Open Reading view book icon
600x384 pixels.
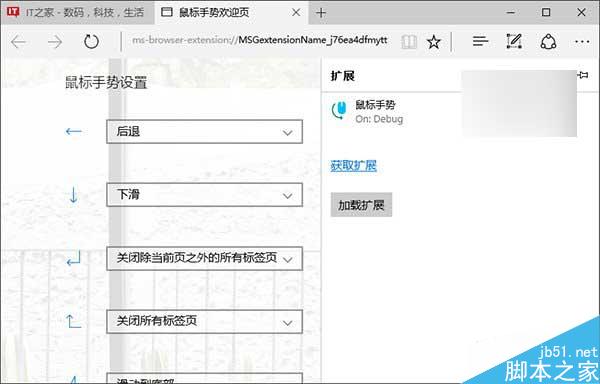[409, 42]
